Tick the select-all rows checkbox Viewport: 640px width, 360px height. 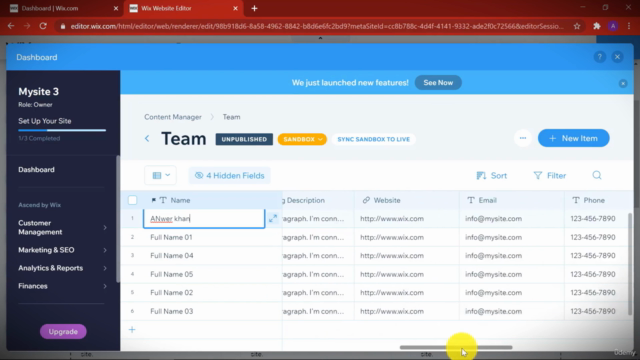(132, 200)
